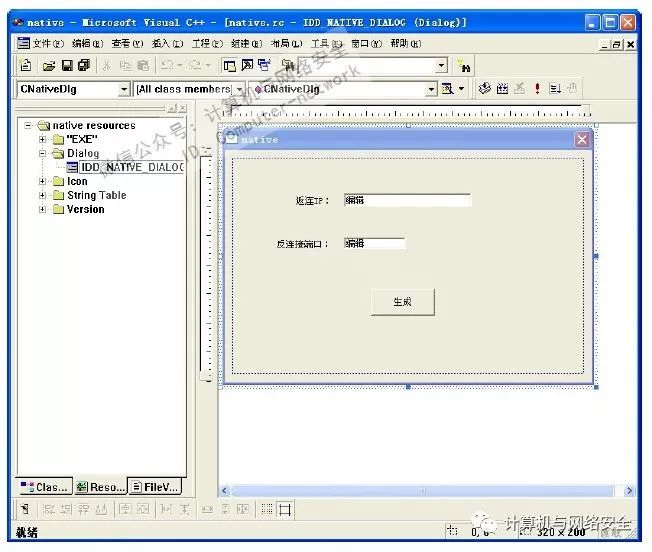This screenshot has width=652, height=552.
Task: Open the 插入 menu
Action: click(x=167, y=43)
